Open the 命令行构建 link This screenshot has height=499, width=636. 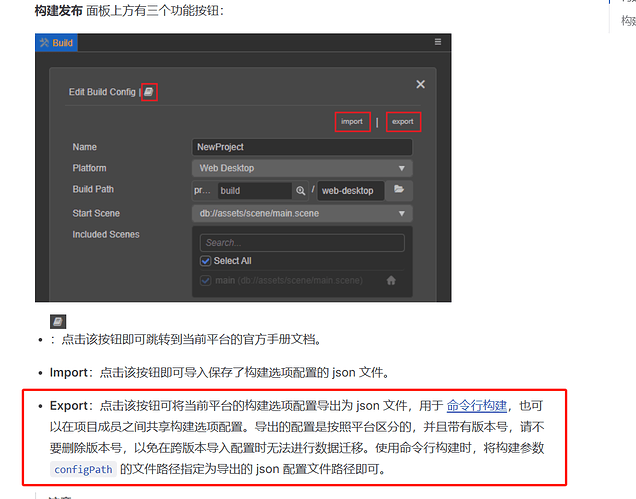(477, 406)
